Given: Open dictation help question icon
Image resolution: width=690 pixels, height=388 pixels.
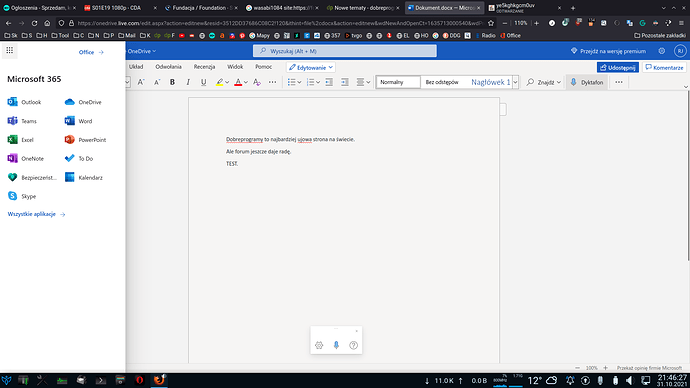Looking at the screenshot, I should coord(353,345).
